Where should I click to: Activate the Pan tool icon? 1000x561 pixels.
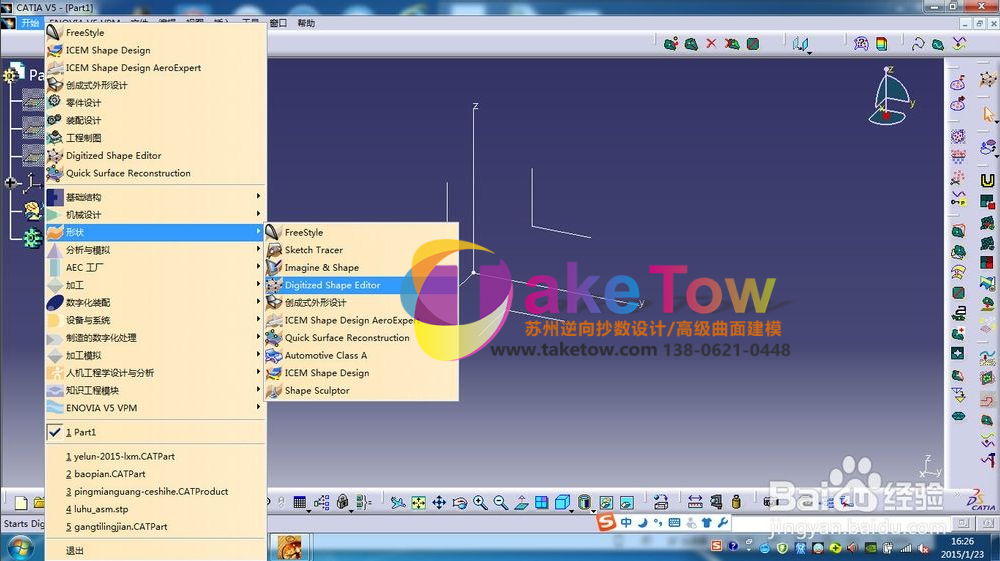(x=439, y=503)
